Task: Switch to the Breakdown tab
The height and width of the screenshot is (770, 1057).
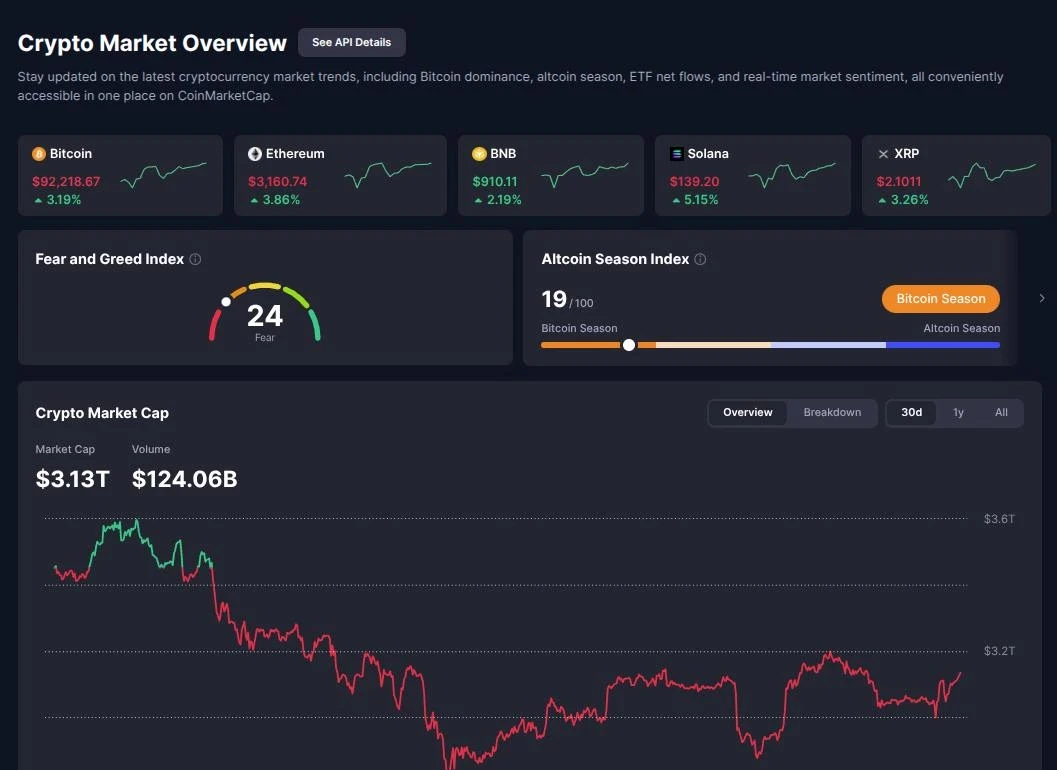Action: 832,412
